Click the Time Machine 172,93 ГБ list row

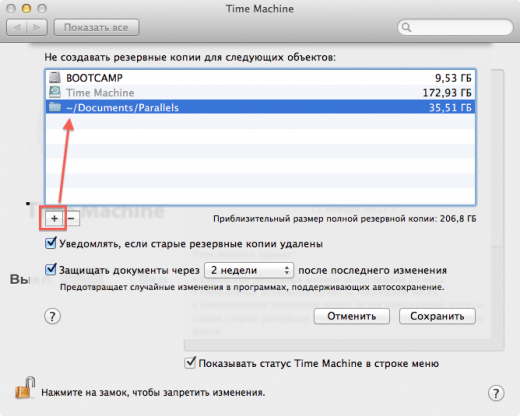260,92
